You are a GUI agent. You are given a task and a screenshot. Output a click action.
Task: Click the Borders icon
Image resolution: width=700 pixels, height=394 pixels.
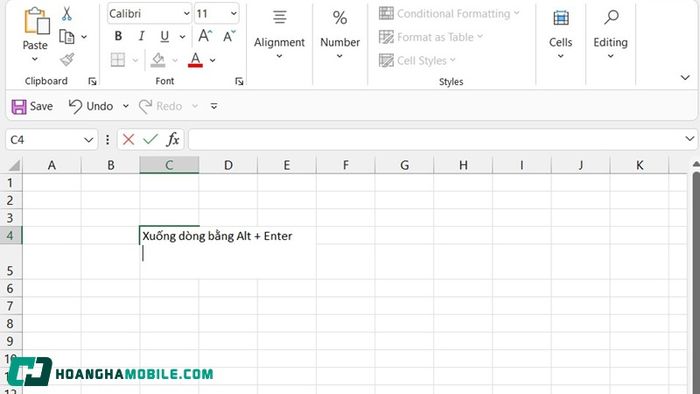click(118, 59)
